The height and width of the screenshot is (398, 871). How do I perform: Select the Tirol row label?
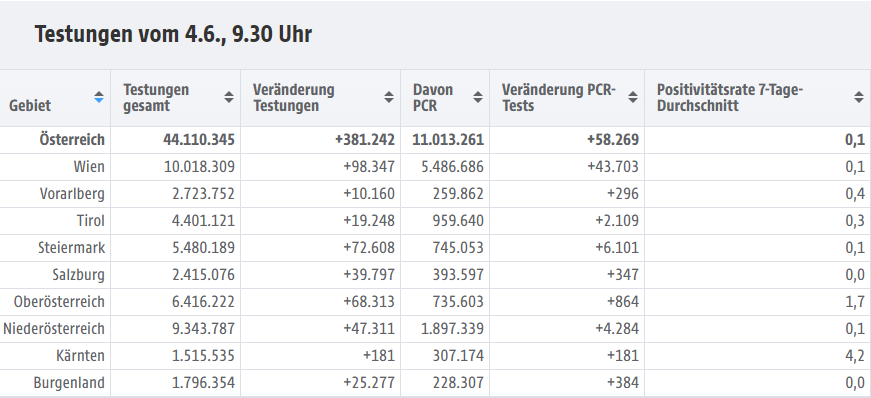coord(91,221)
